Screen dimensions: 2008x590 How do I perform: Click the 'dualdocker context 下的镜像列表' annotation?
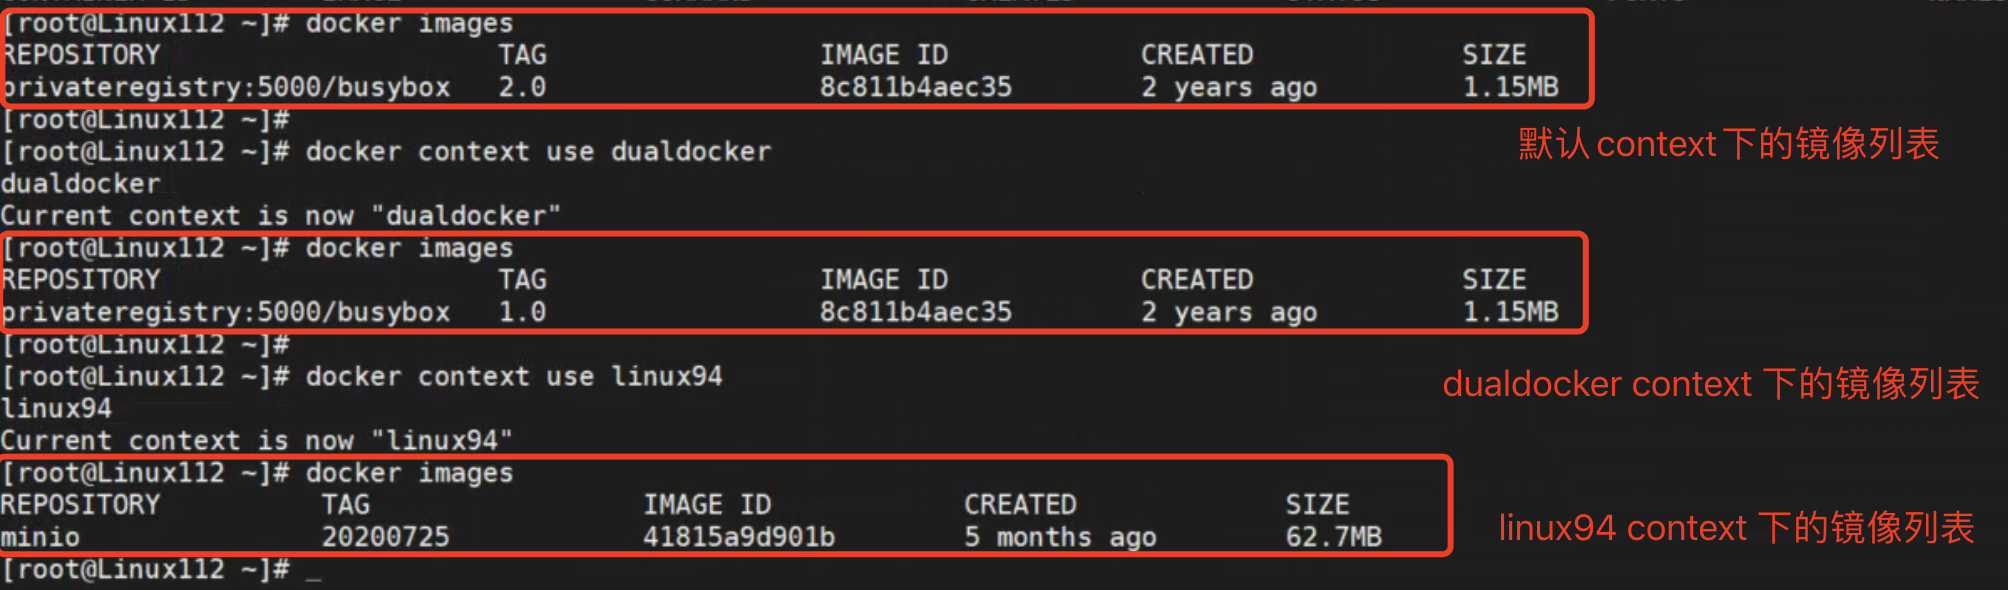1710,384
